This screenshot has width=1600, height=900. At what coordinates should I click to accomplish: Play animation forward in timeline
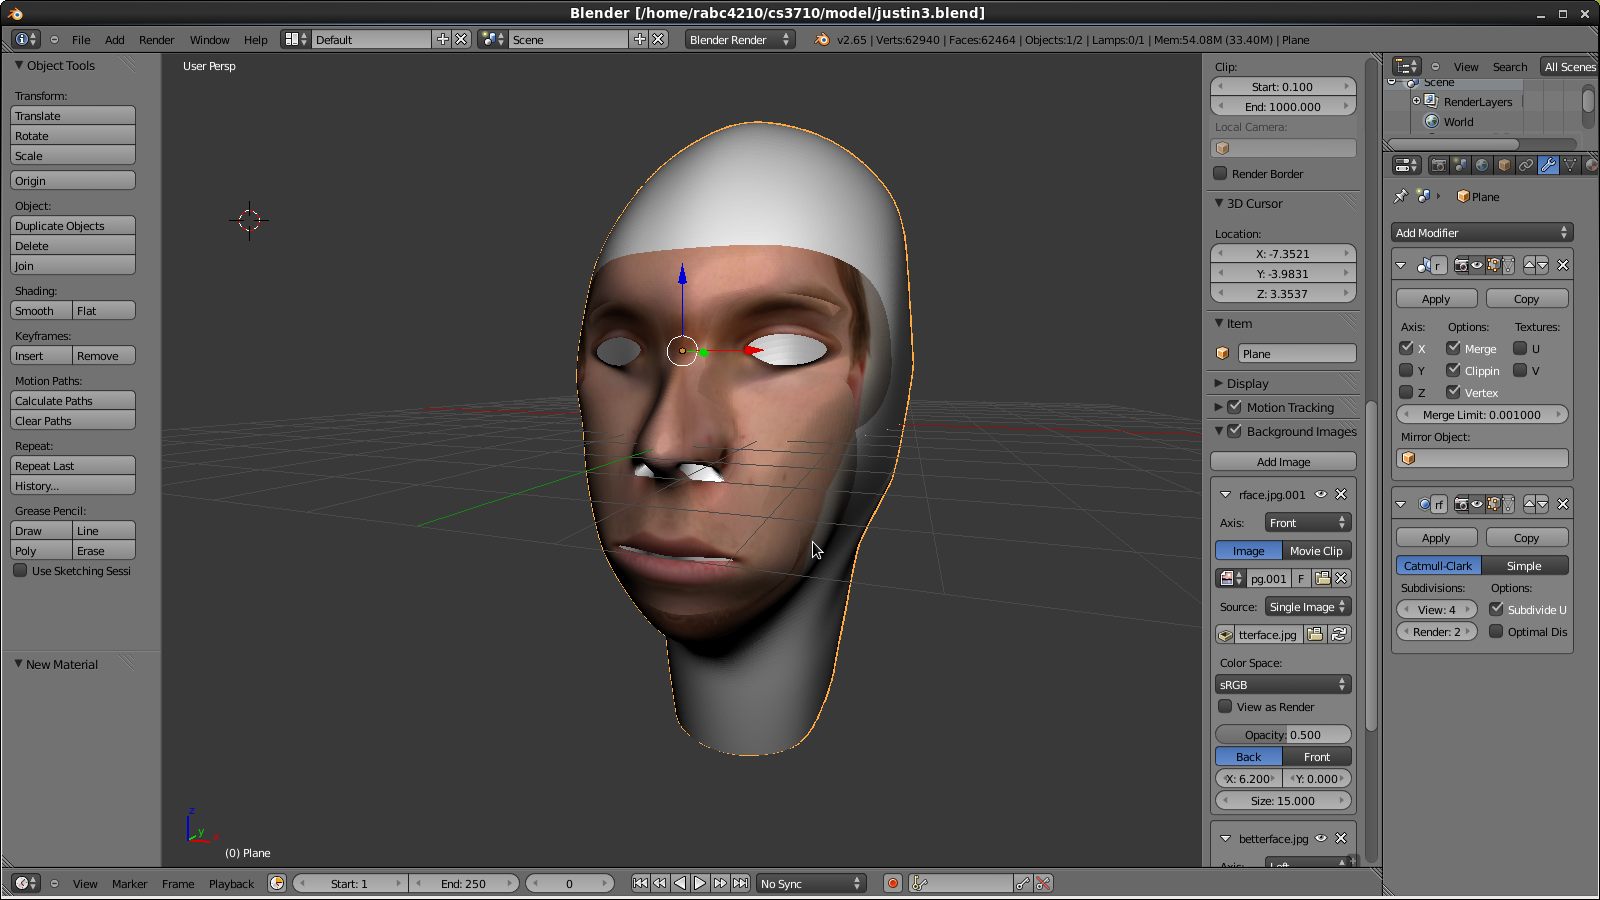tap(700, 883)
